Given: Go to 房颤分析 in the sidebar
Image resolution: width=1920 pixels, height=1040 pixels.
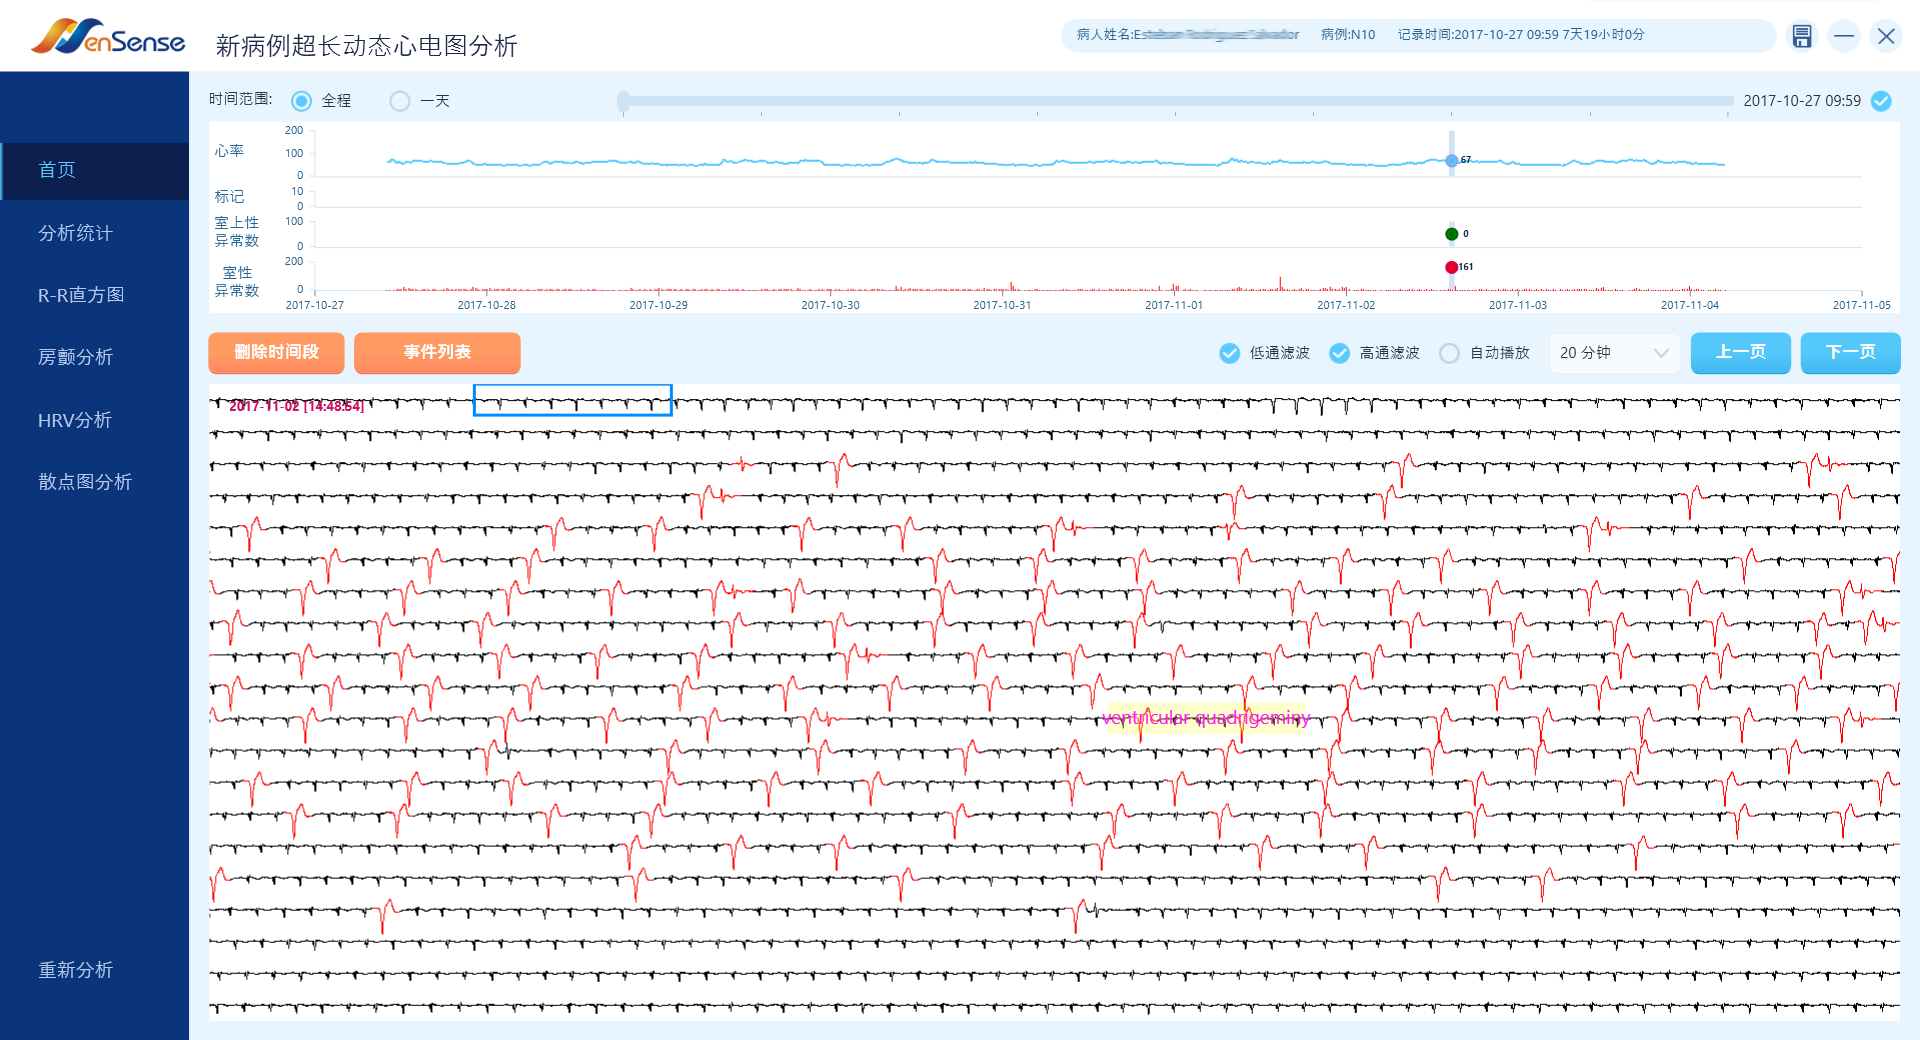Looking at the screenshot, I should click(76, 357).
